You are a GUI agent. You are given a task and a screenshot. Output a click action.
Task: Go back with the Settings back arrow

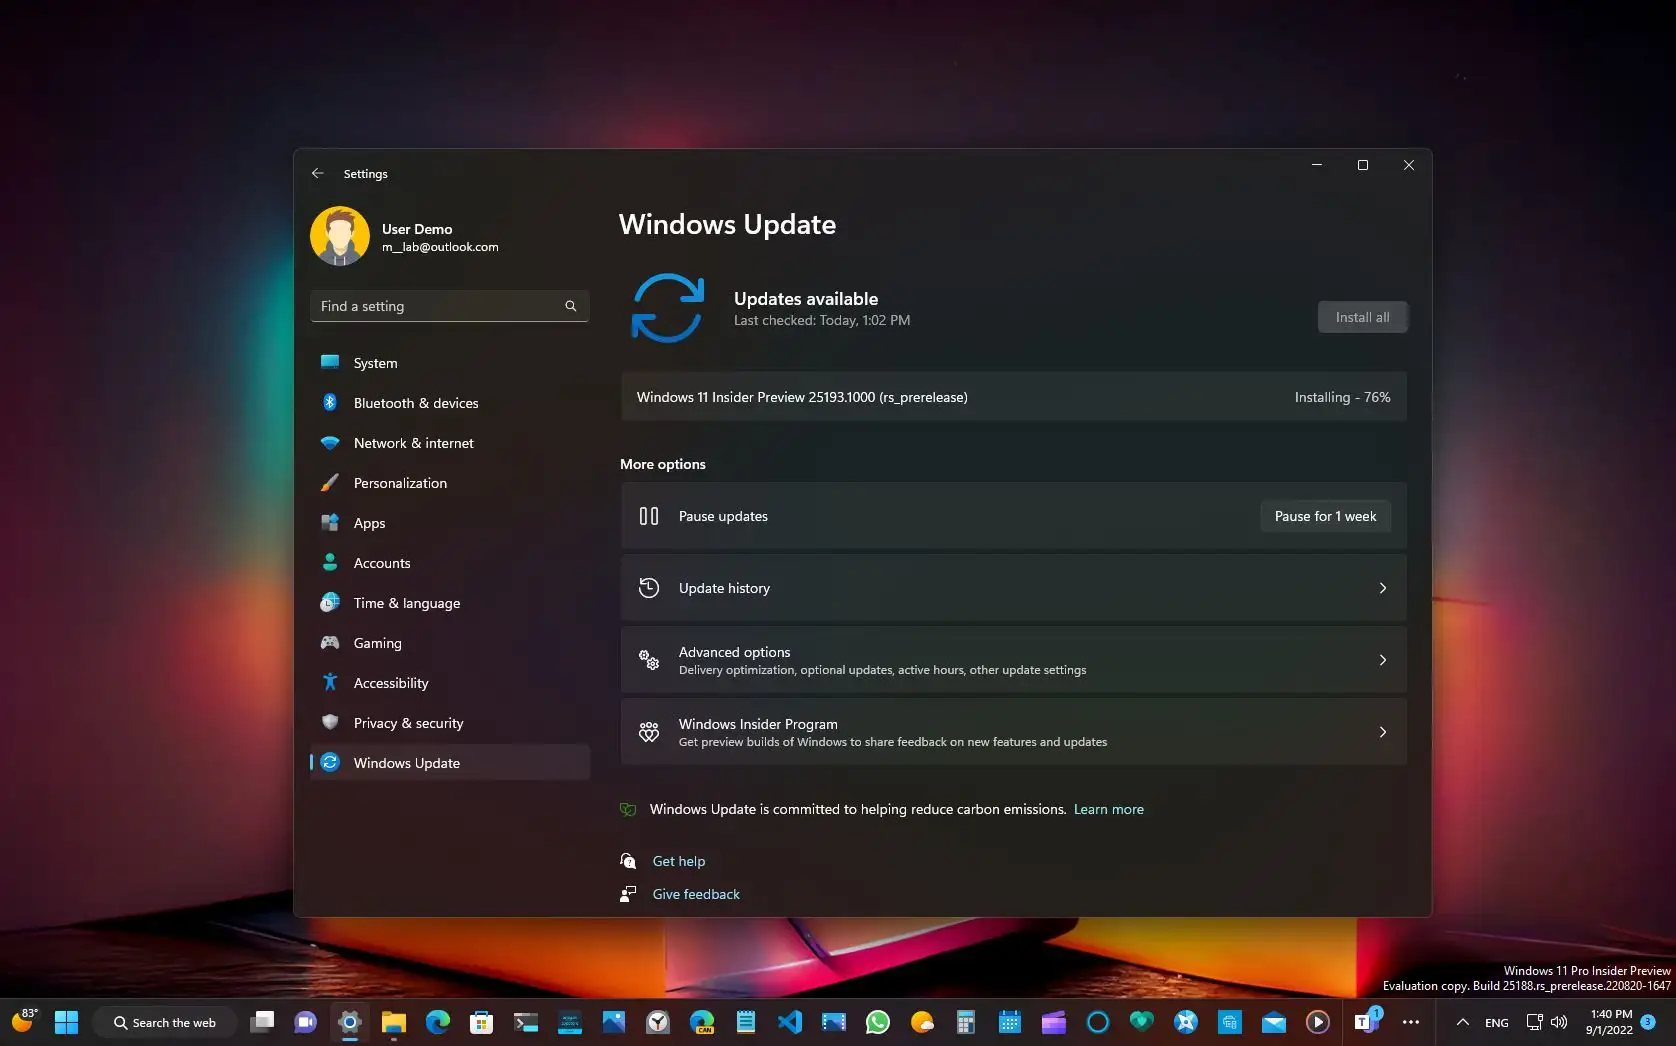click(x=317, y=173)
